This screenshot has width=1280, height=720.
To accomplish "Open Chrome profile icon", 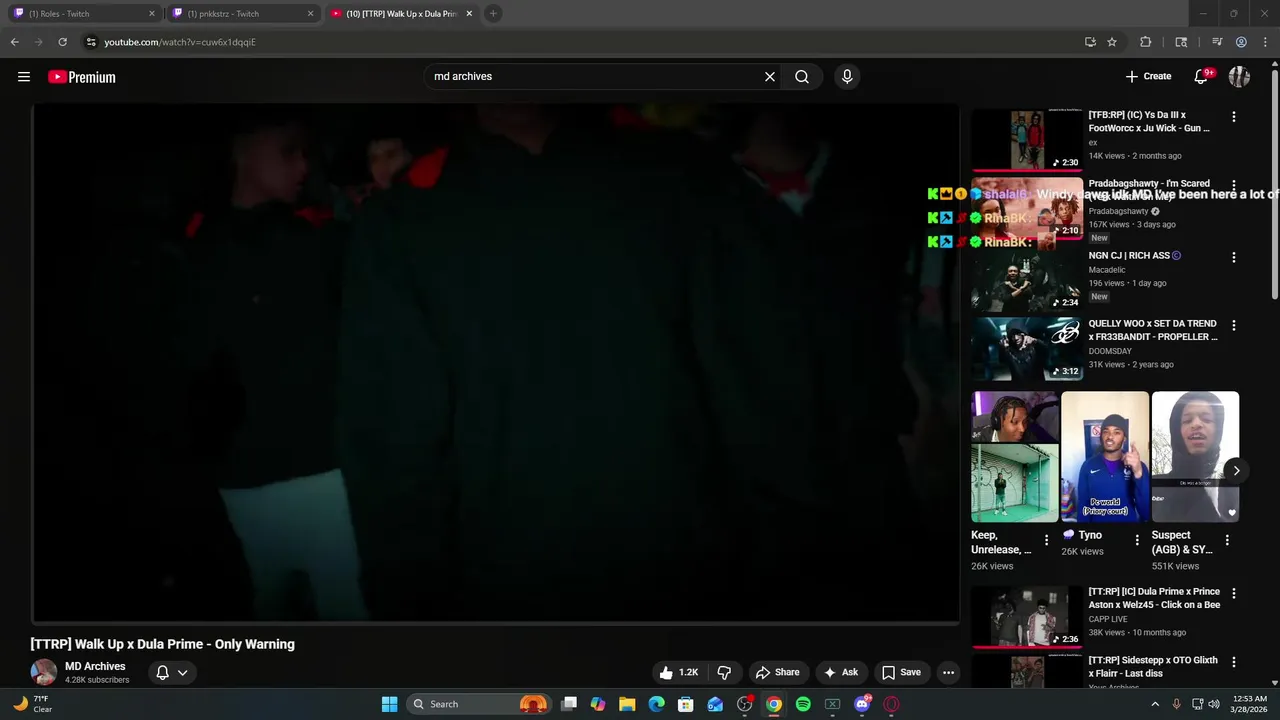I will tap(1241, 42).
